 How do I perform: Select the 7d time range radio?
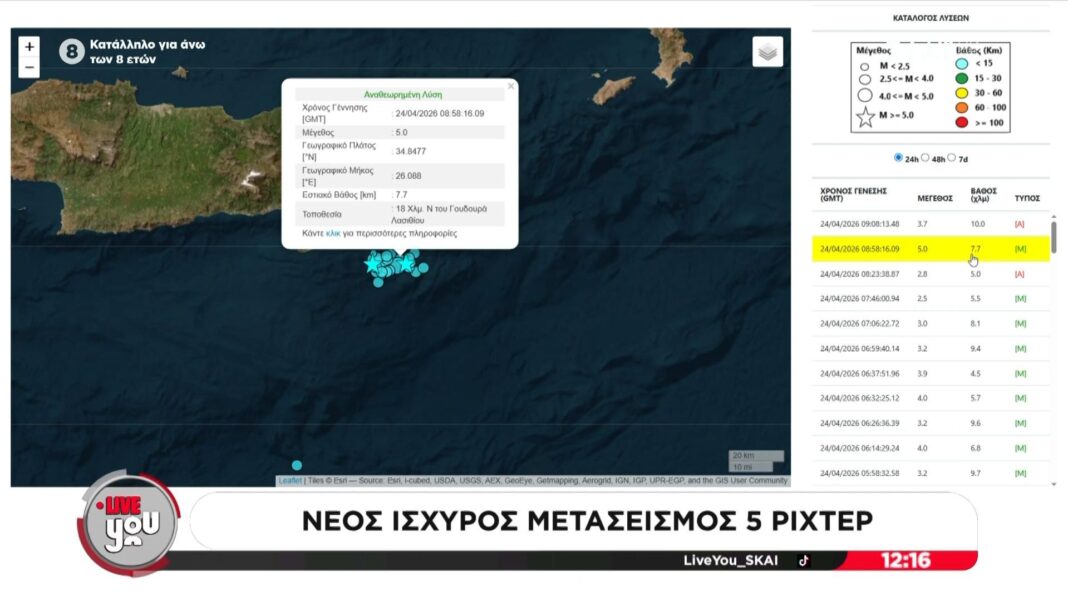(x=951, y=158)
